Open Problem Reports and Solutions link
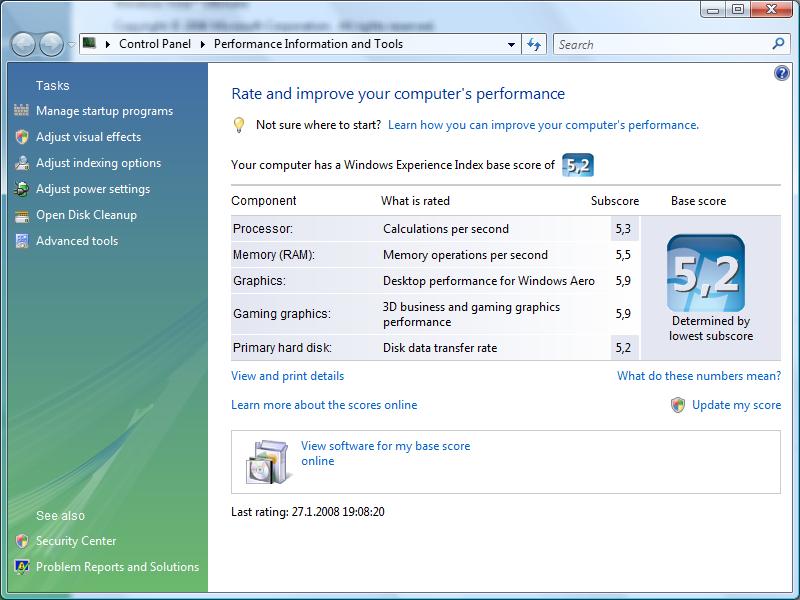Image resolution: width=800 pixels, height=600 pixels. coord(117,567)
